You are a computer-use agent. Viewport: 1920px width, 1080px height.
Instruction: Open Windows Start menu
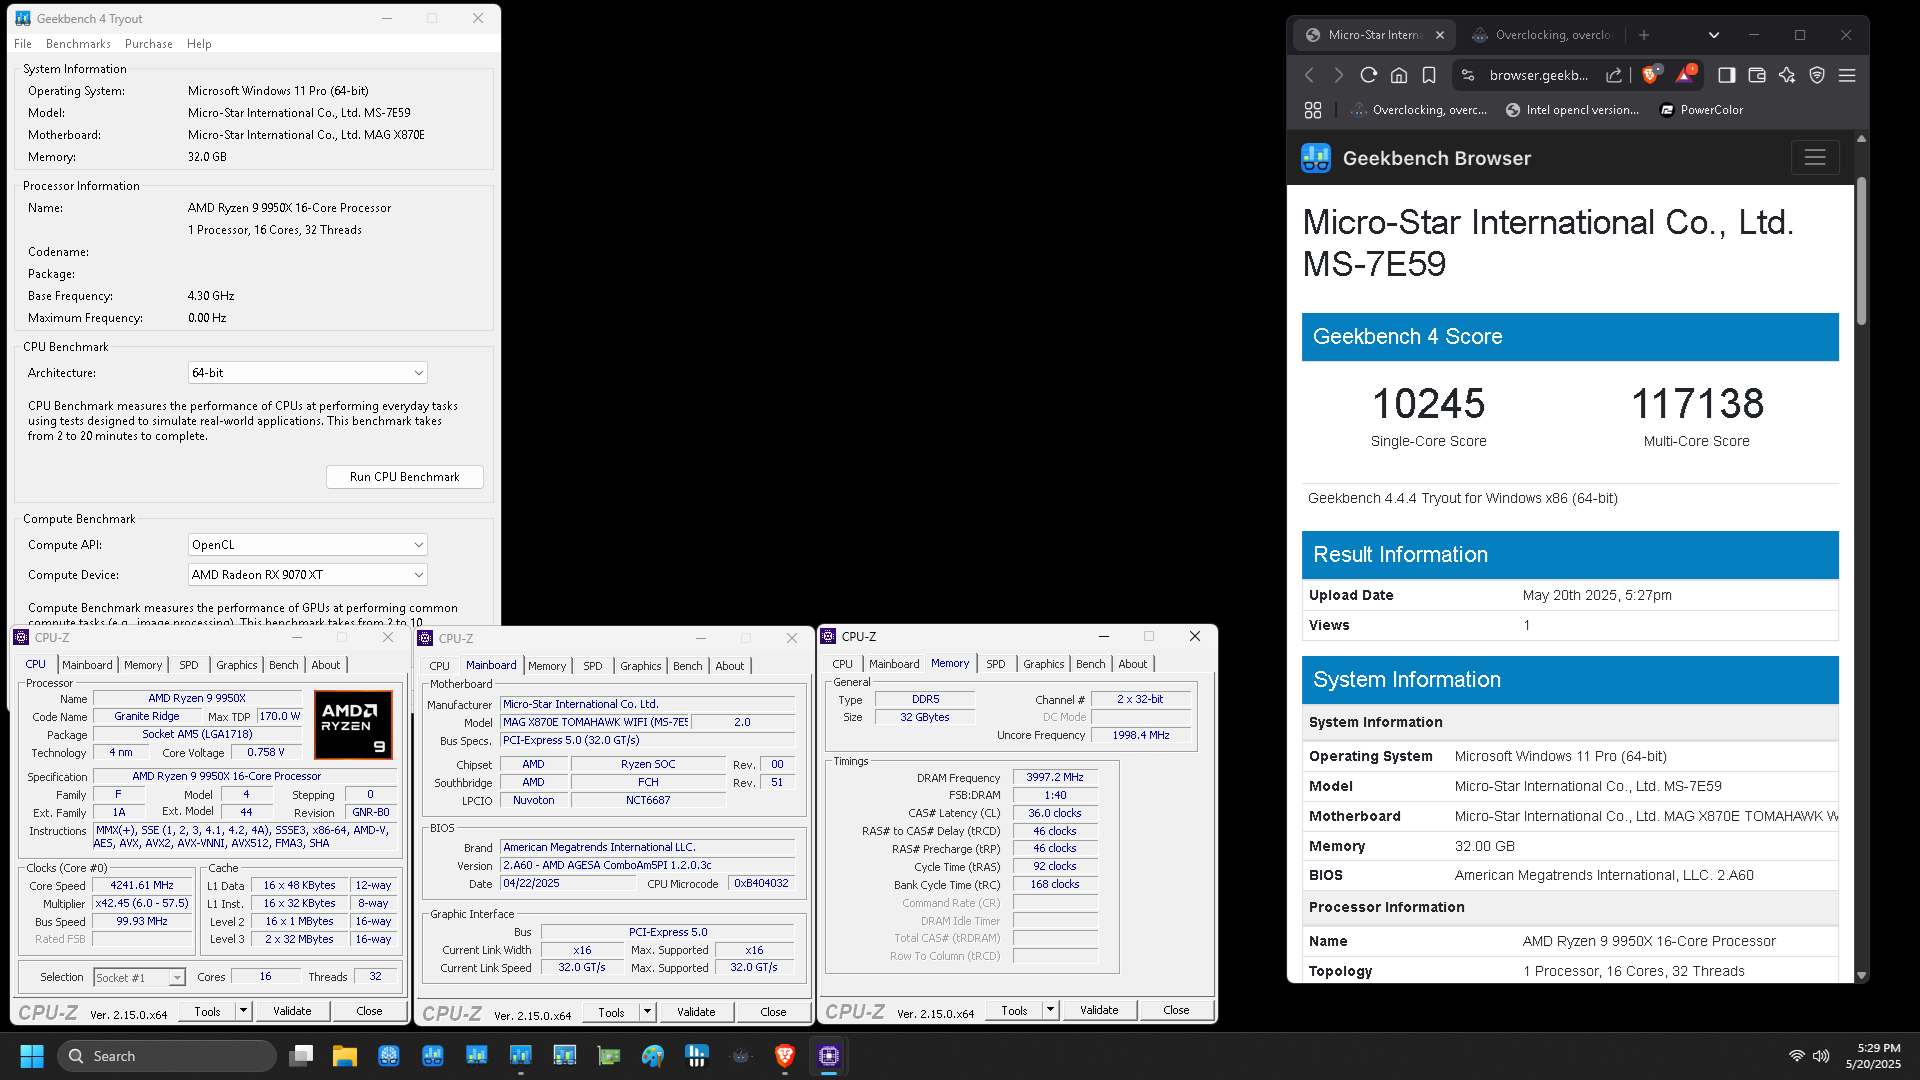[32, 1056]
